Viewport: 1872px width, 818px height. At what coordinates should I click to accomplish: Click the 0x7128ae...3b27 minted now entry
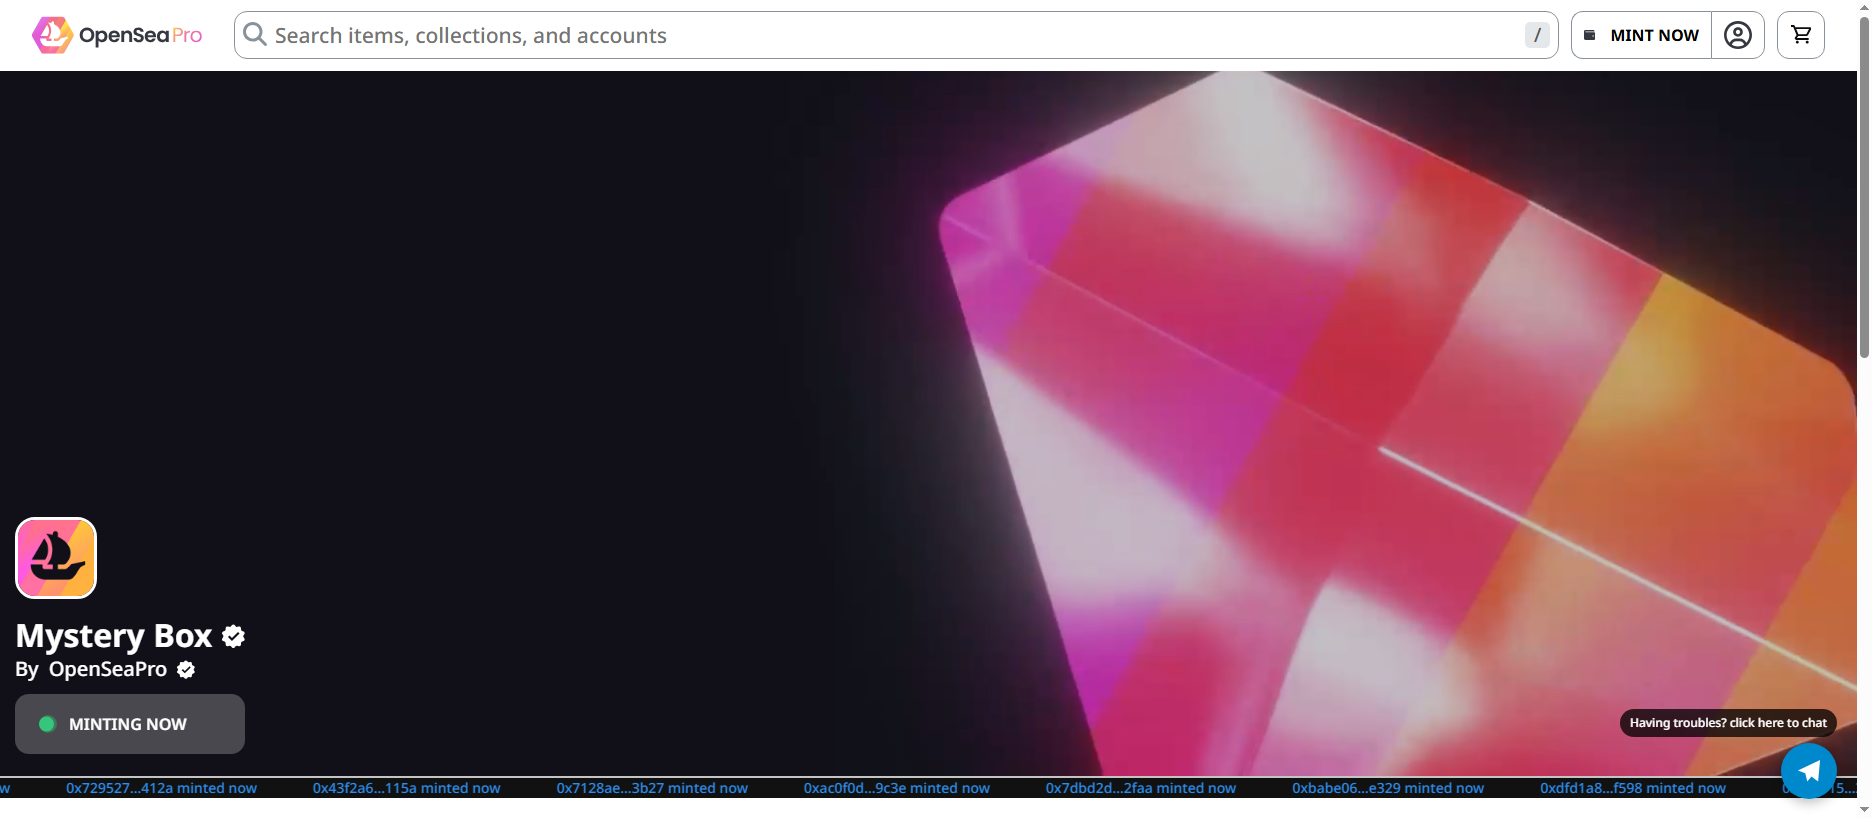(652, 788)
